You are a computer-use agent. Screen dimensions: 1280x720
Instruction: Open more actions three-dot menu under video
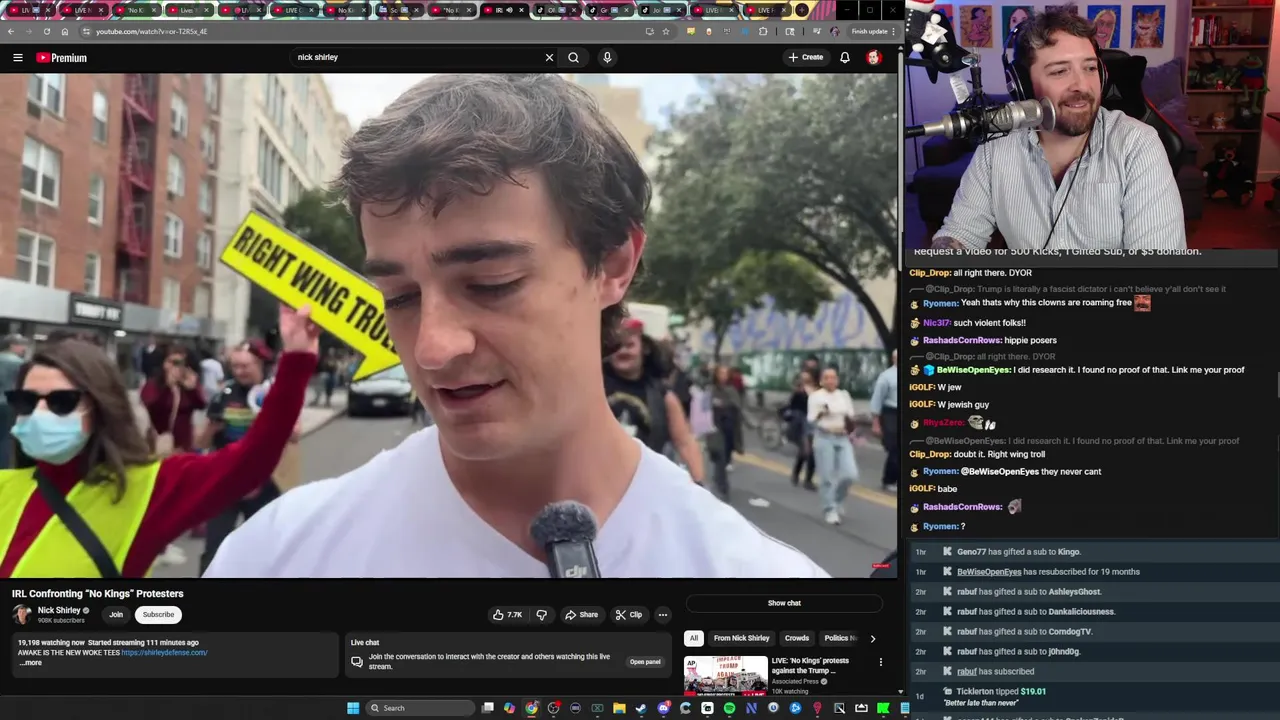[x=663, y=615]
